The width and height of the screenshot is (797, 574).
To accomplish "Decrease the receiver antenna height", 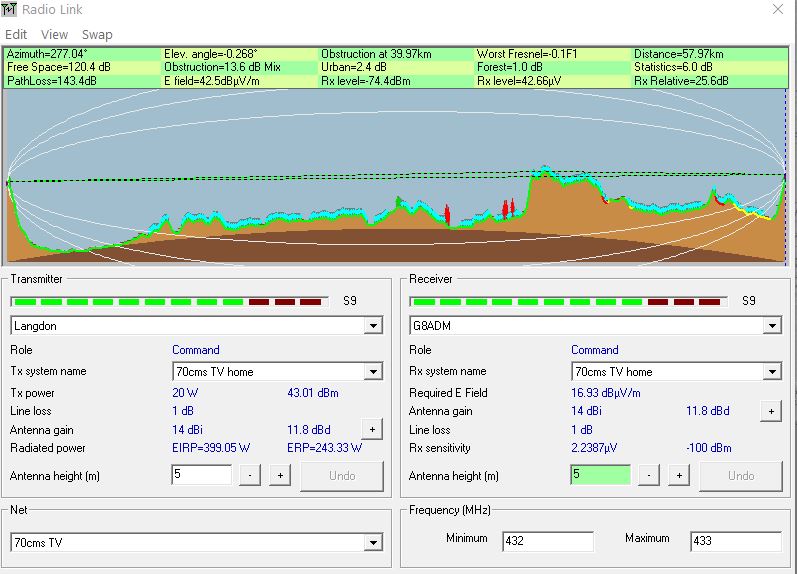I will (649, 475).
